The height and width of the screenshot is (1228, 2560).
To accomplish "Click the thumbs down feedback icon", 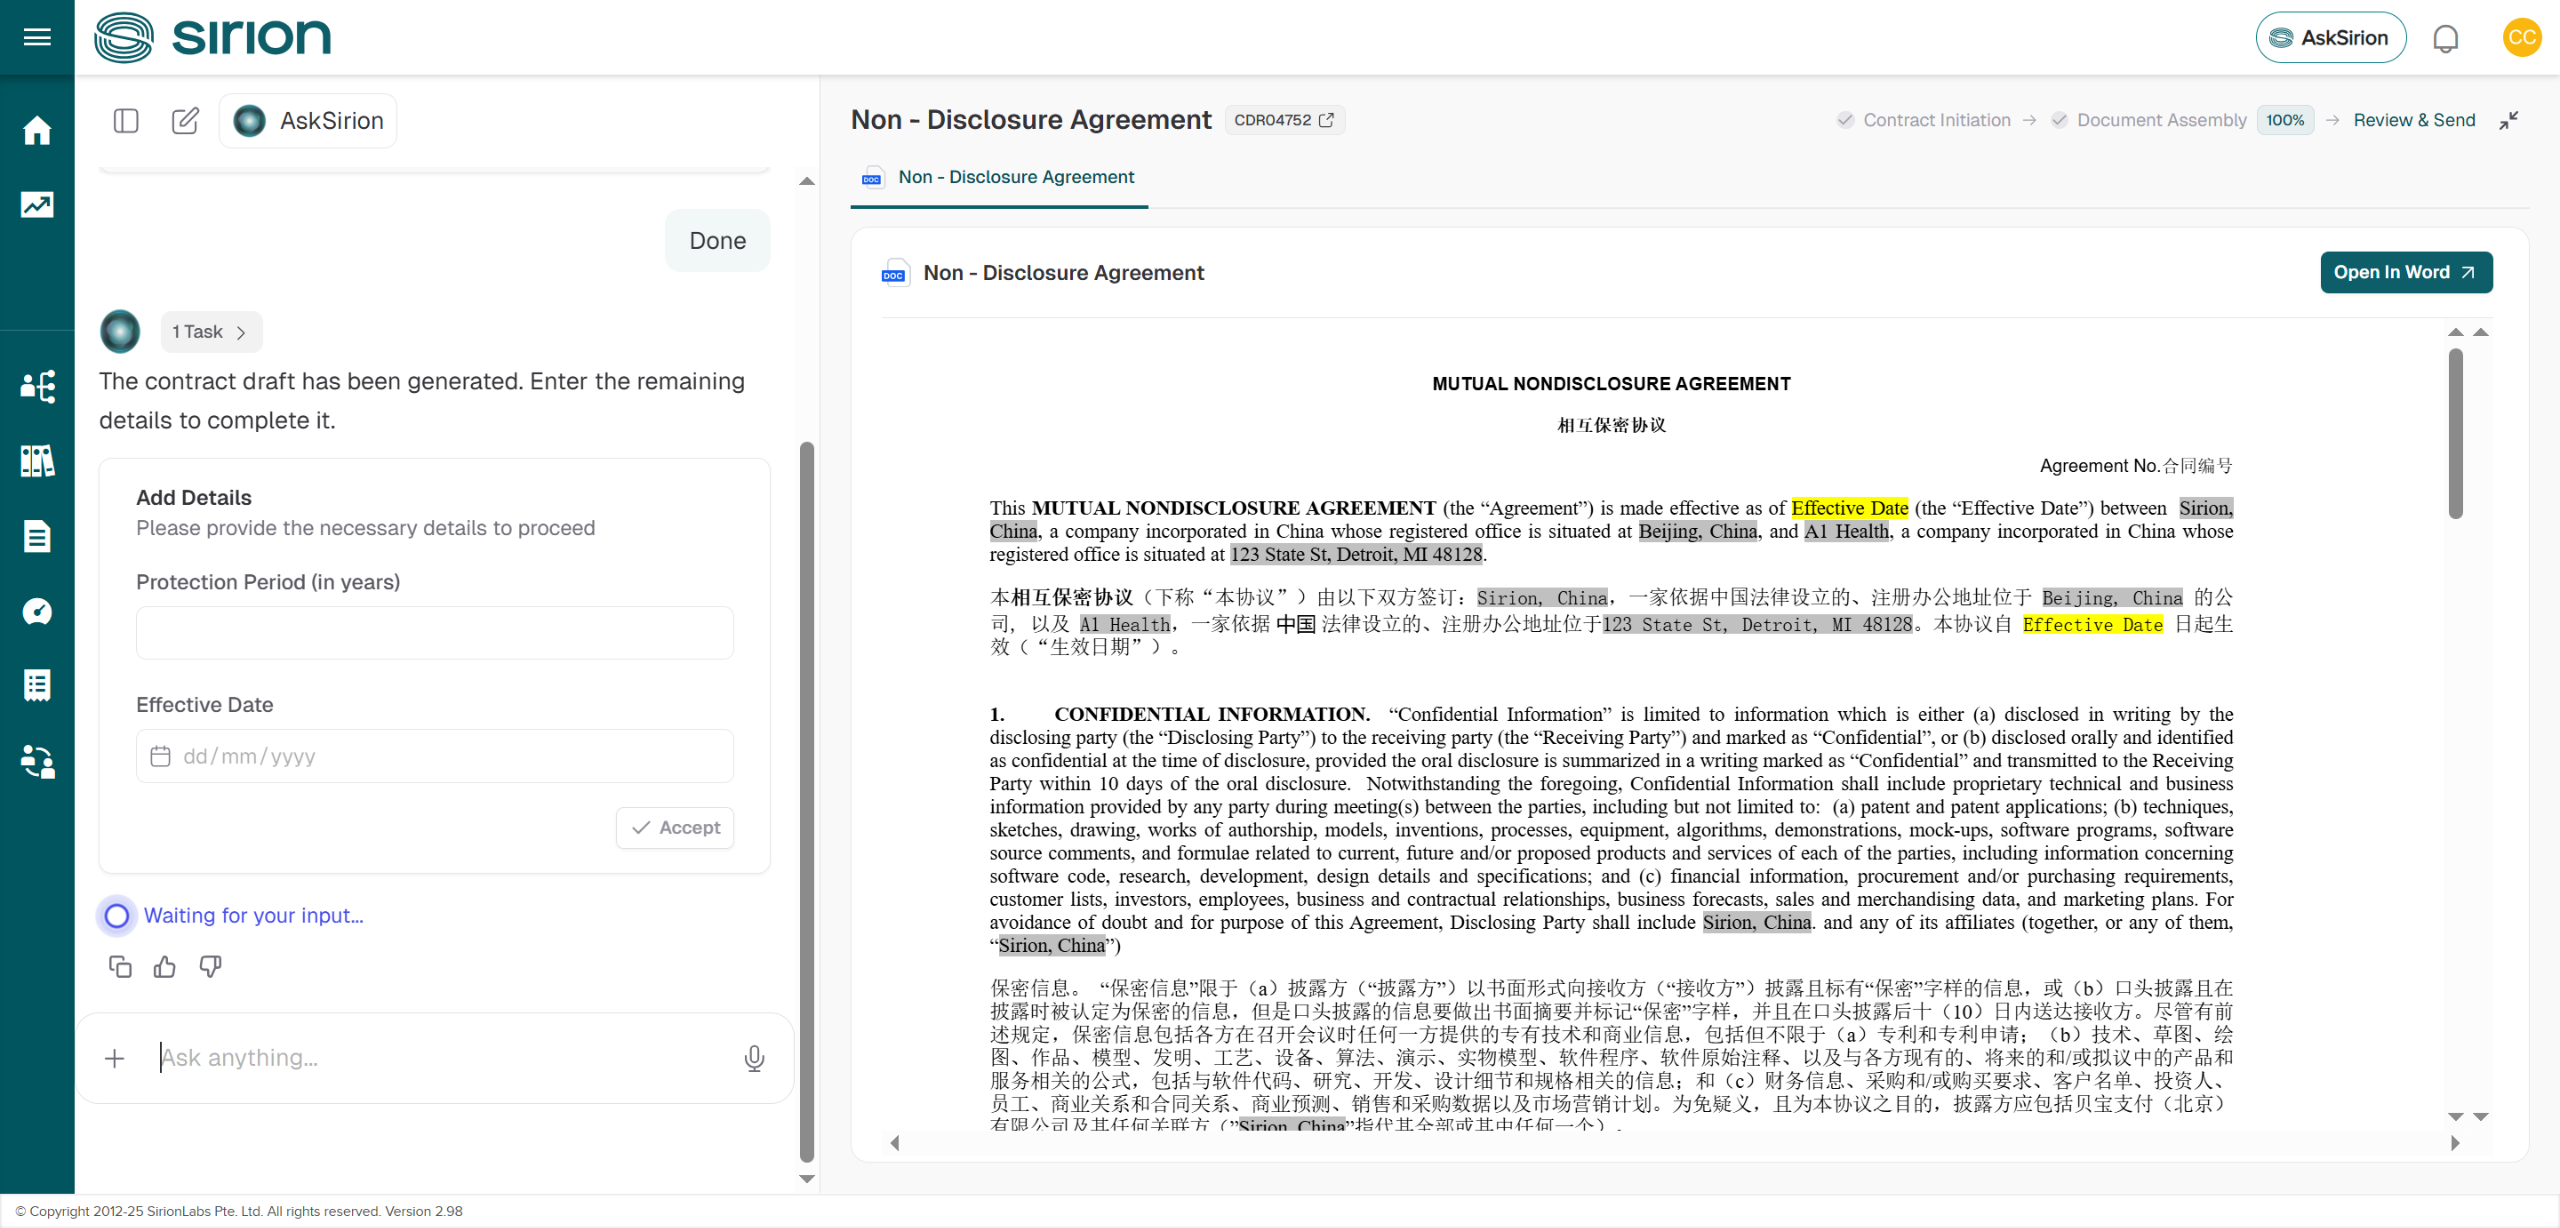I will click(210, 966).
